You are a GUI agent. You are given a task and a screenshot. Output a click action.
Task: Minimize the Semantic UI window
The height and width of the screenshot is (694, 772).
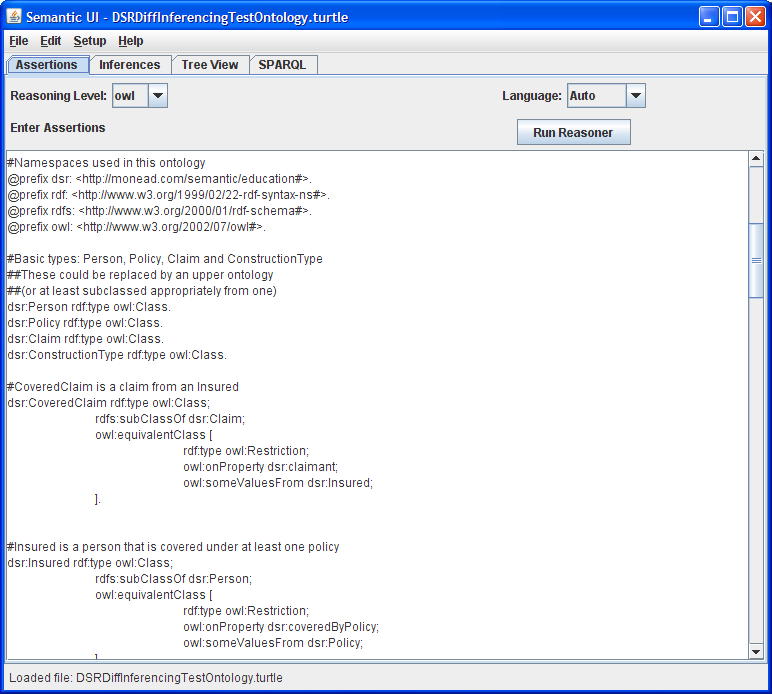pyautogui.click(x=709, y=17)
